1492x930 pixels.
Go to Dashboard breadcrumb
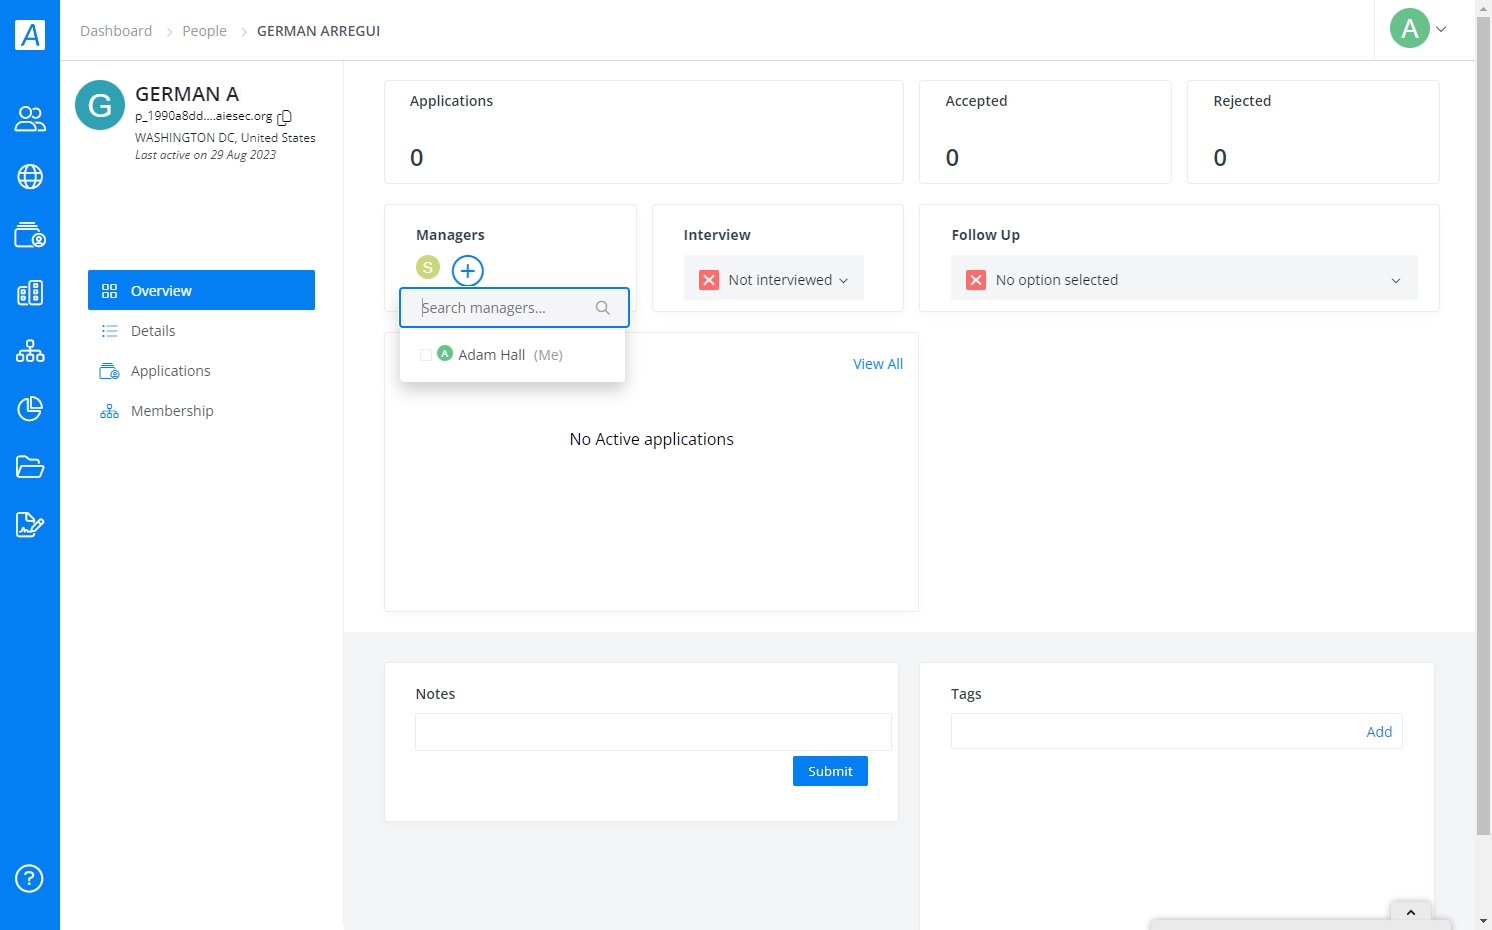pos(116,31)
